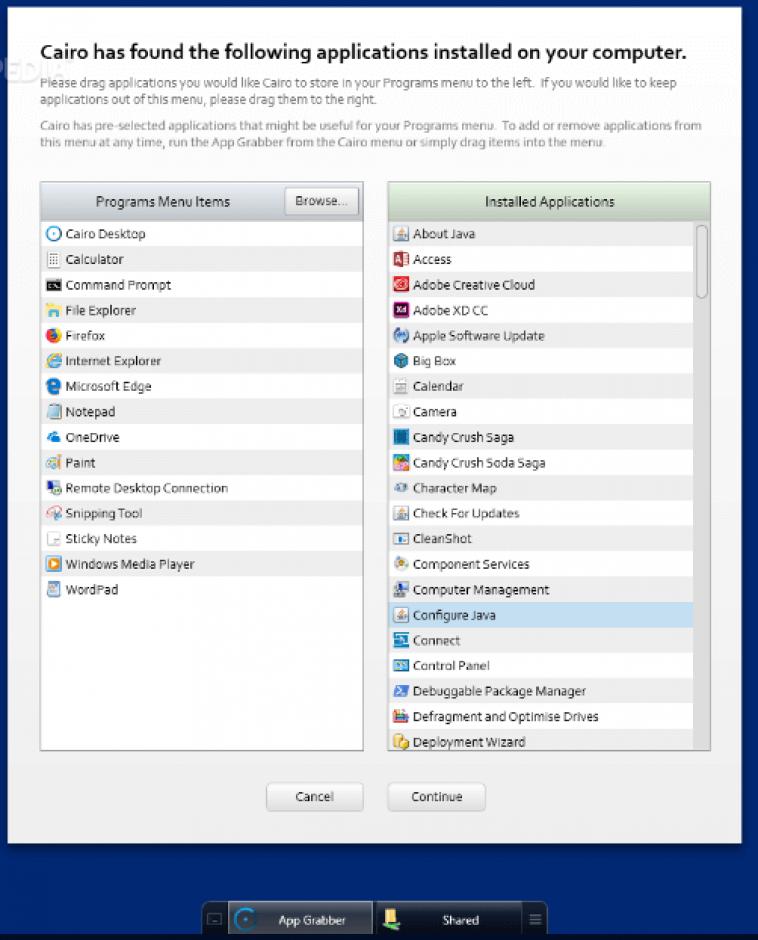
Task: Select the Big Box cube icon
Action: (401, 361)
